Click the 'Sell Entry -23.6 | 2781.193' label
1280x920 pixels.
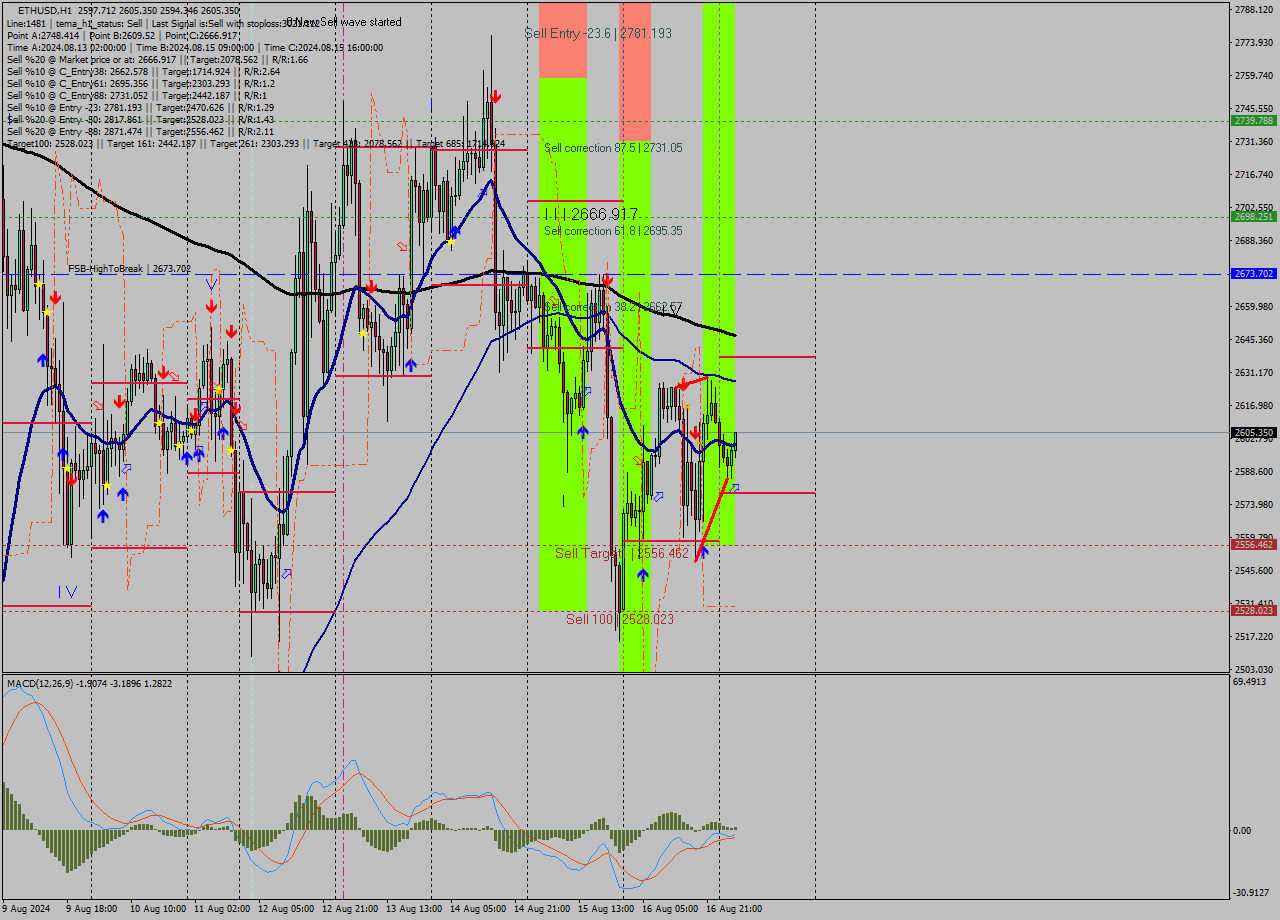click(x=598, y=33)
